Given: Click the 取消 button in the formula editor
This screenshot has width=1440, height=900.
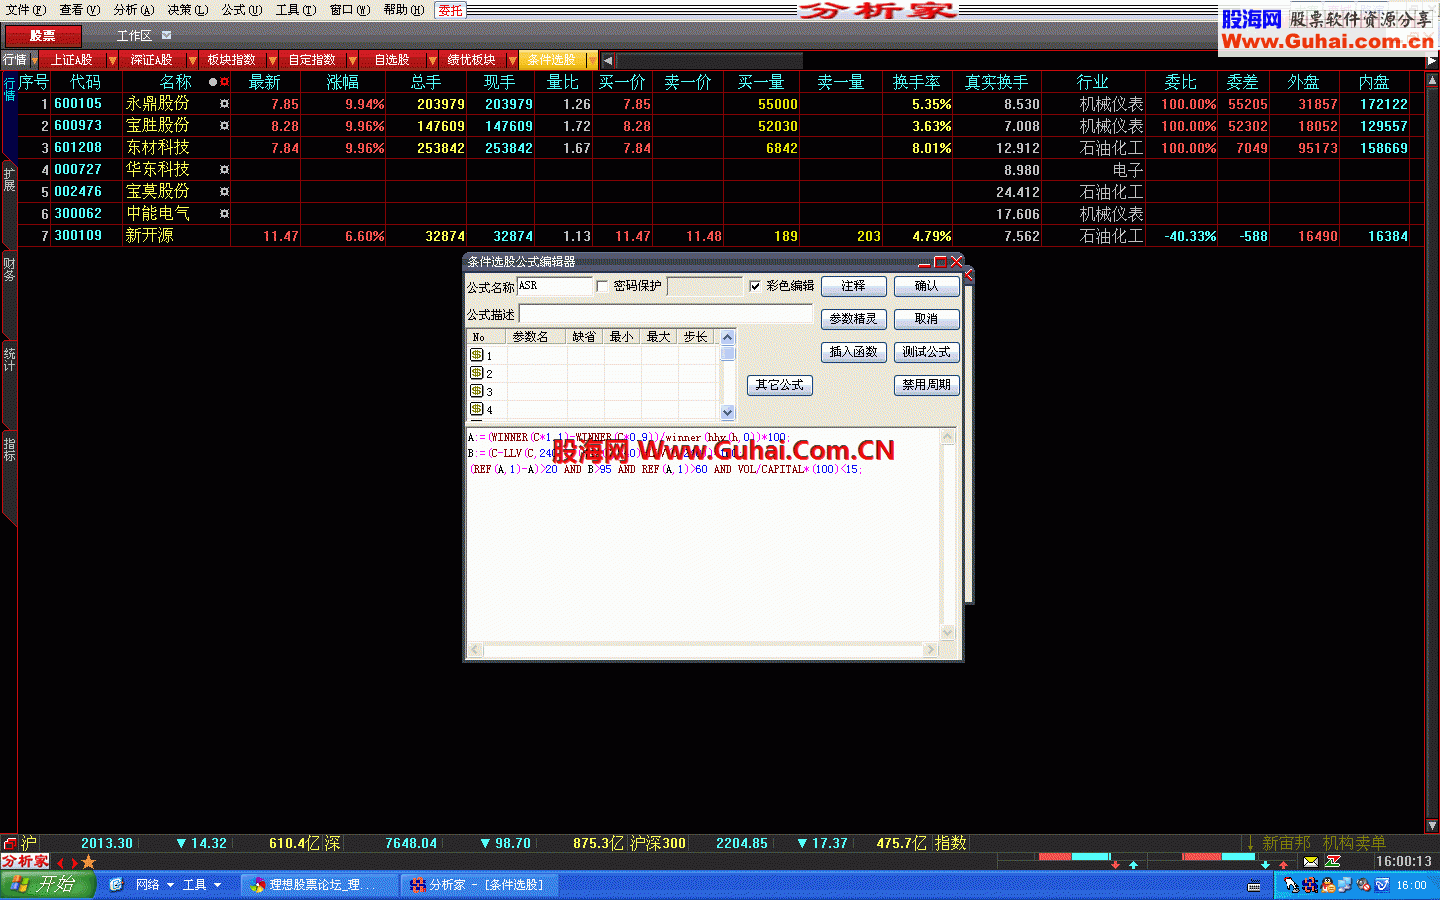Looking at the screenshot, I should (x=927, y=319).
